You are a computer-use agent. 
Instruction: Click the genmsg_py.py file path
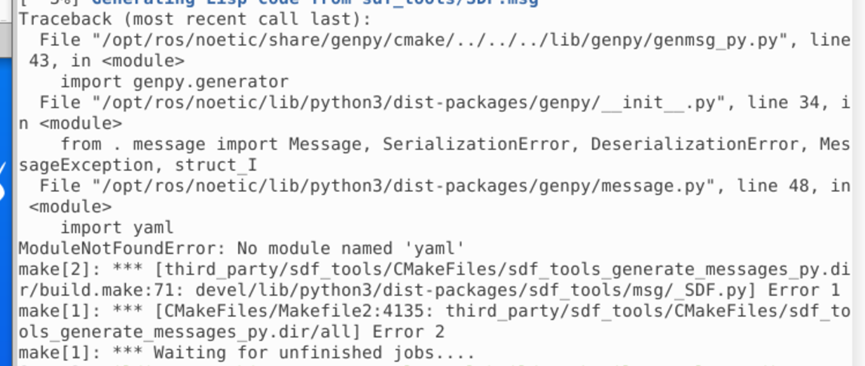coord(439,40)
